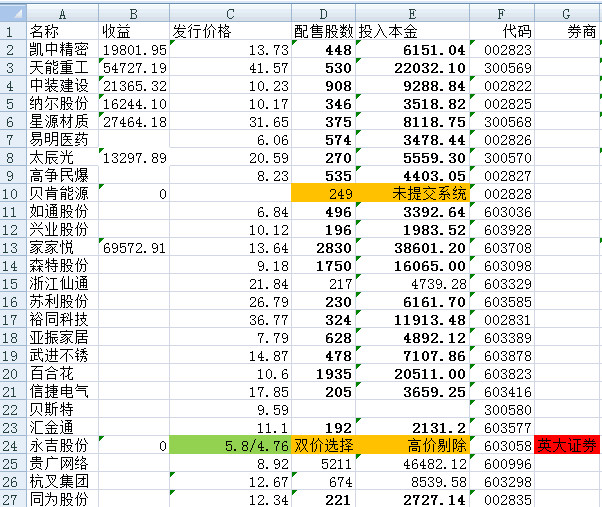Viewport: 602px width, 507px height.
Task: Click the 永吉股份 cell
Action: pyautogui.click(x=63, y=445)
